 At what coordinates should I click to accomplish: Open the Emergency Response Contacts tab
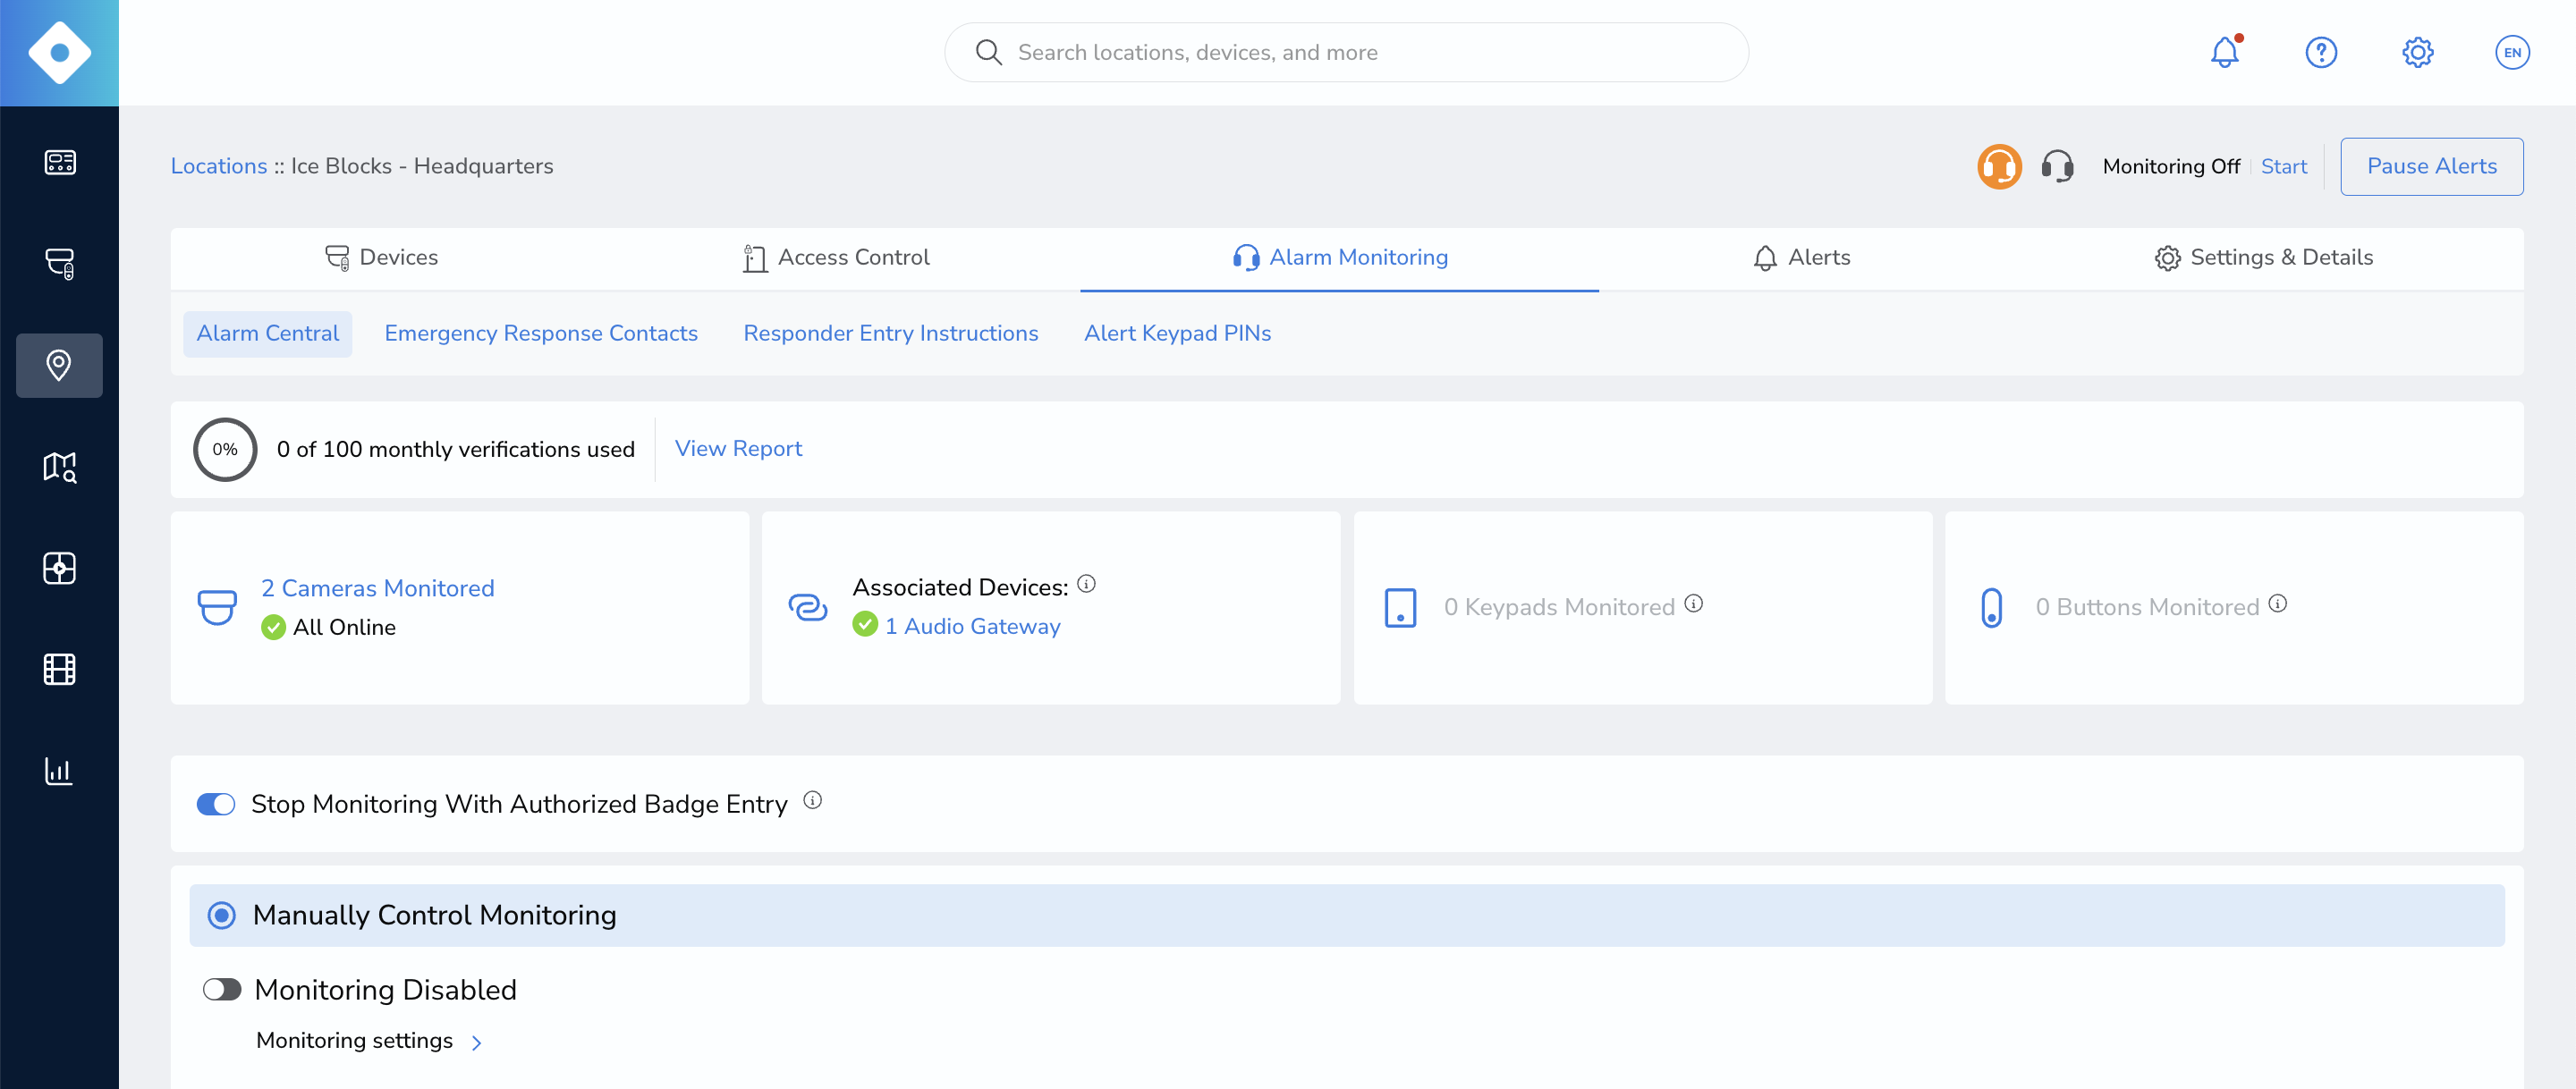[x=541, y=333]
